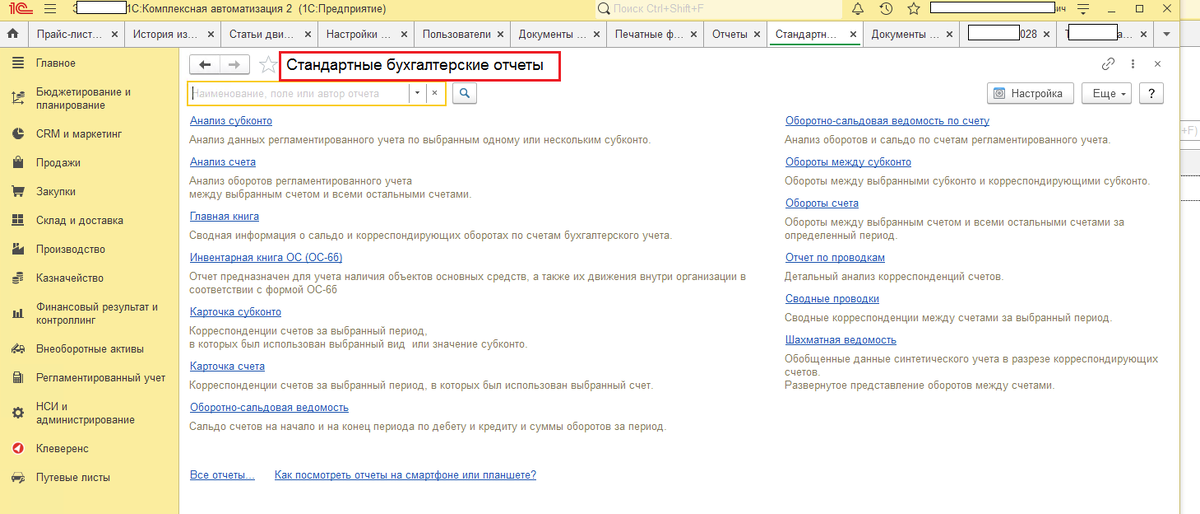Open the Производство section
Screen dimensions: 1200x514
point(70,249)
